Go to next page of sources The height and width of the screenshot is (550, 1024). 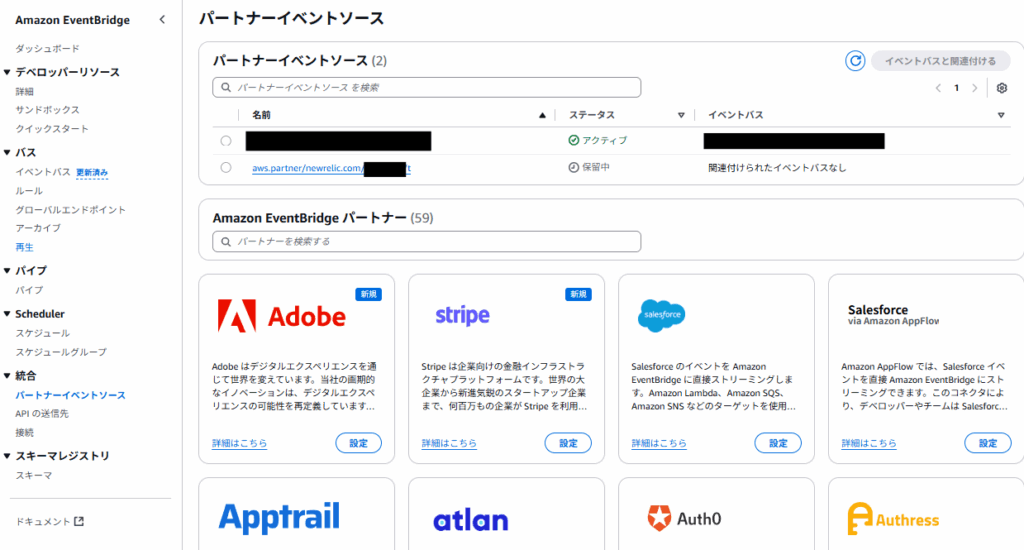[x=974, y=88]
